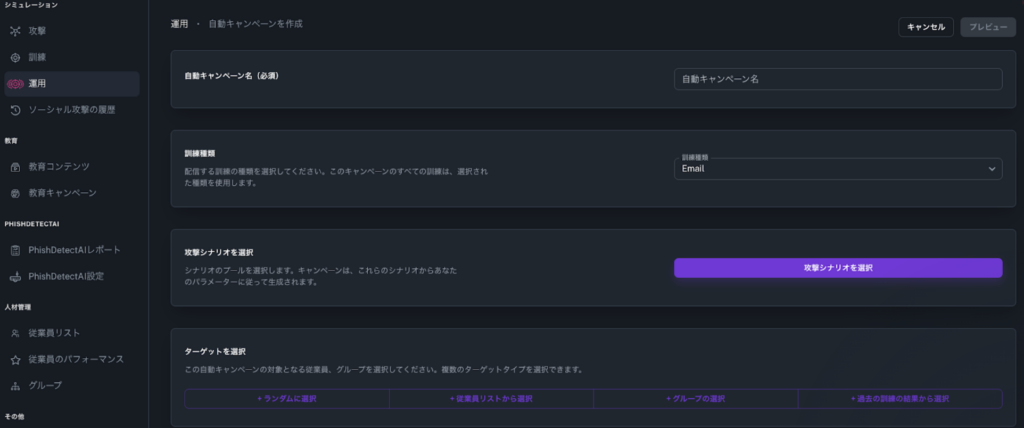
Task: Open PhishDetectAIレポート clipboard icon
Action: (x=15, y=250)
